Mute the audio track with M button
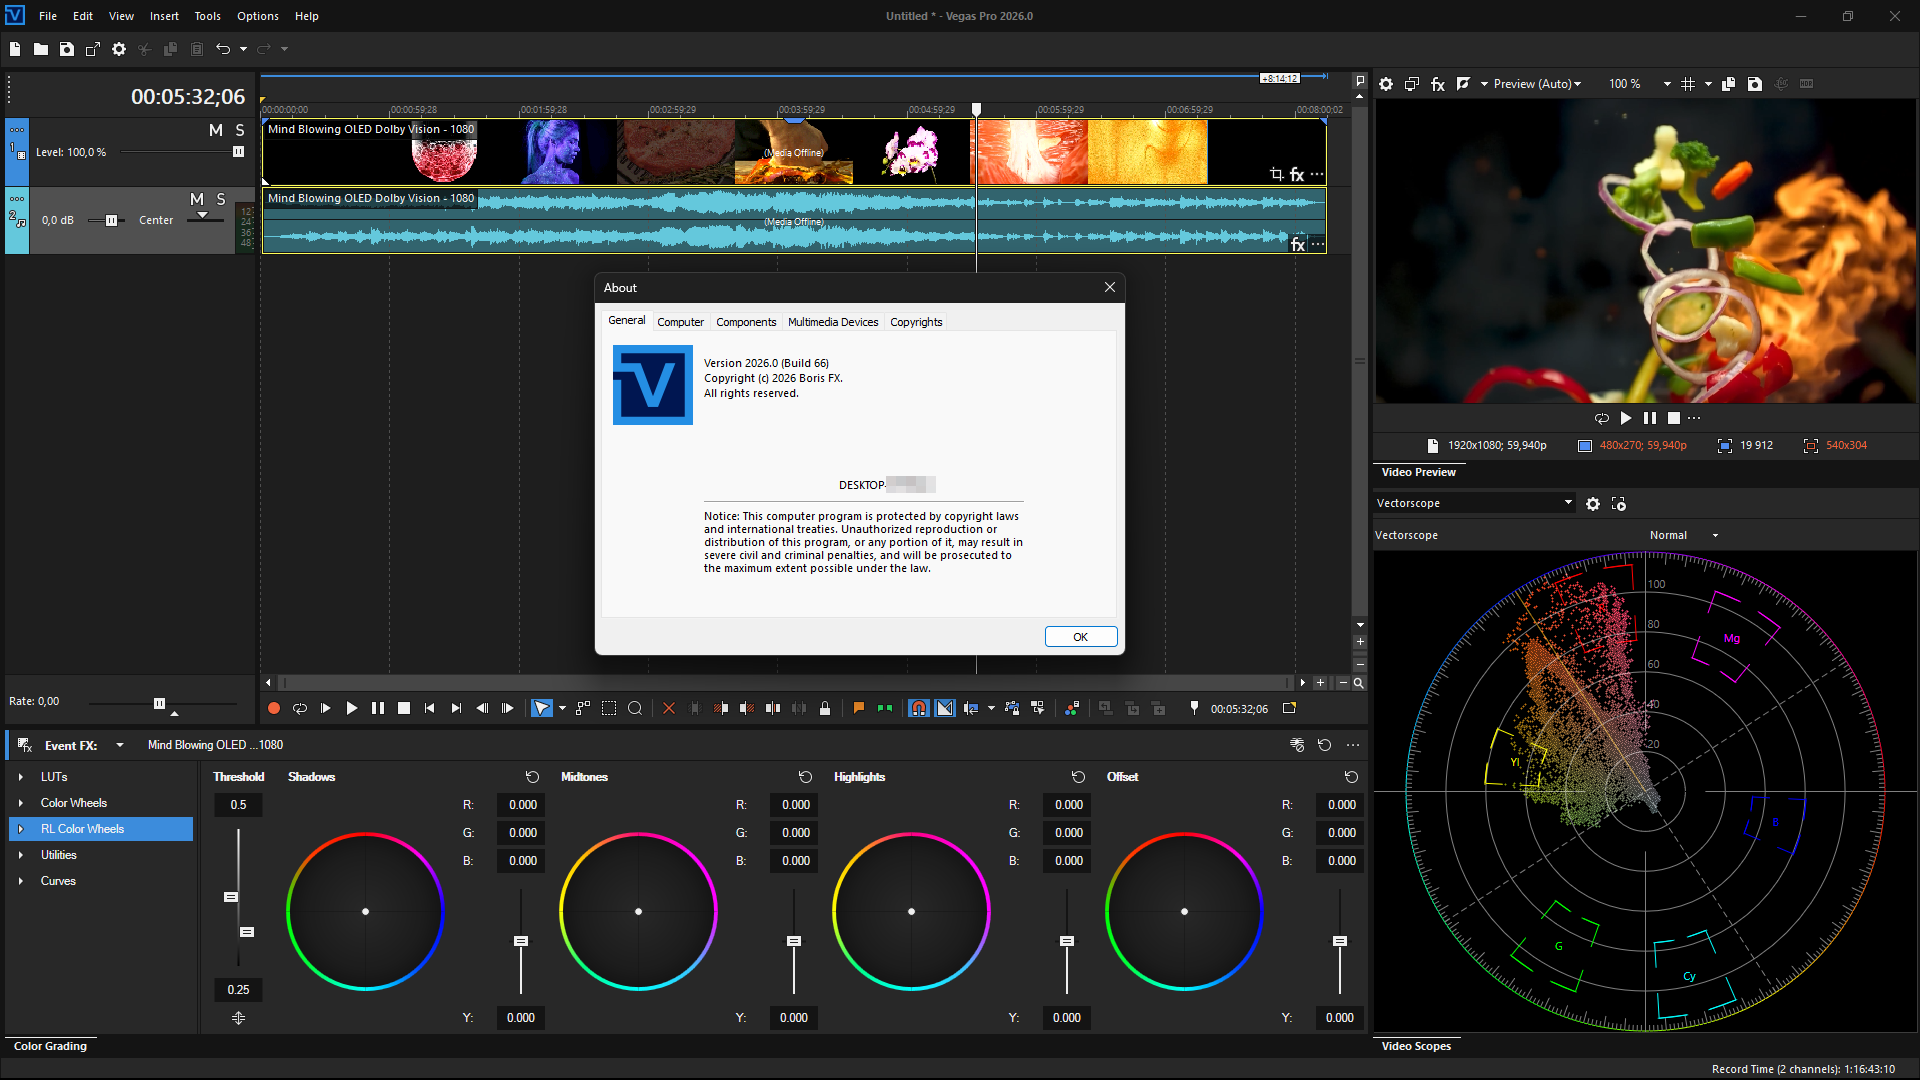The height and width of the screenshot is (1080, 1920). pos(197,200)
